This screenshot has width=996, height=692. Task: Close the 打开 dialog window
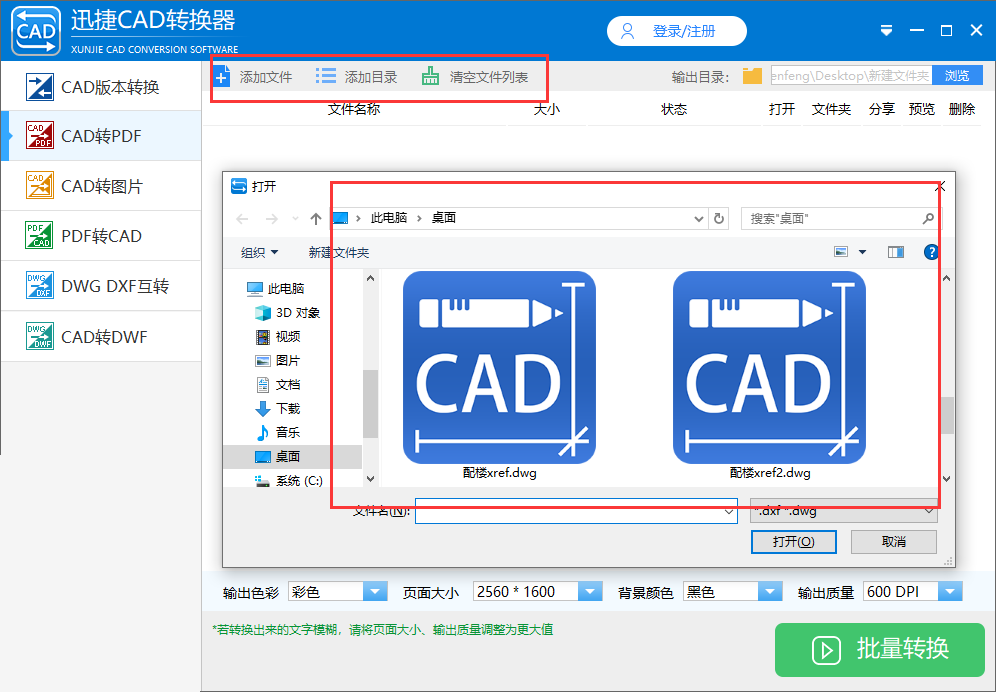click(x=941, y=186)
